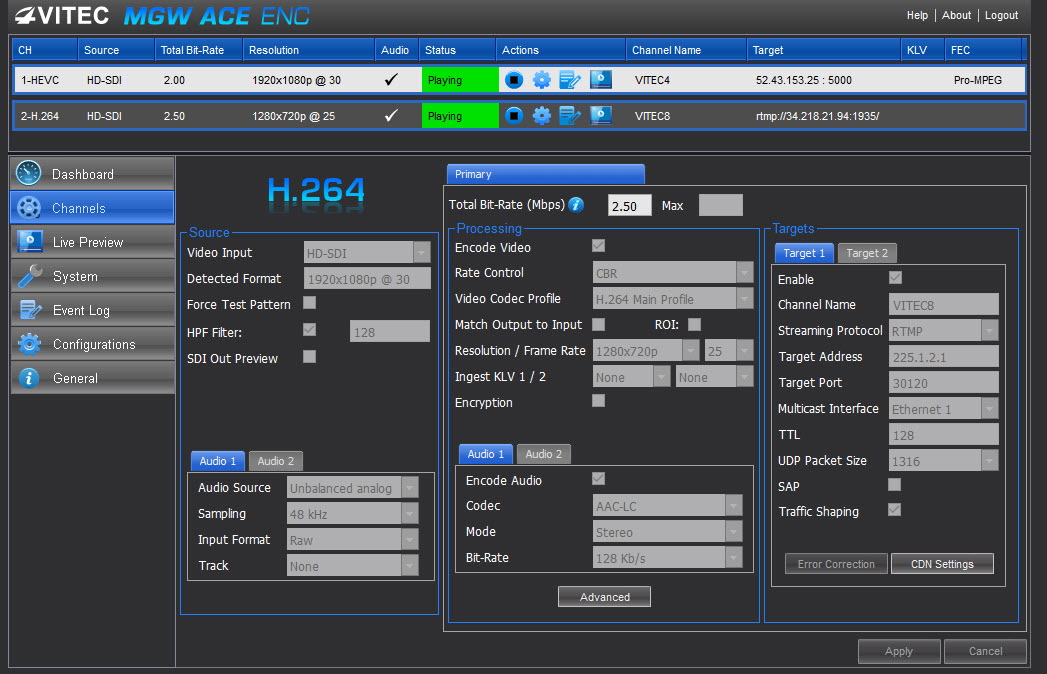Open edit notes icon for VITEC4 channel
This screenshot has height=674, width=1047.
(x=570, y=80)
